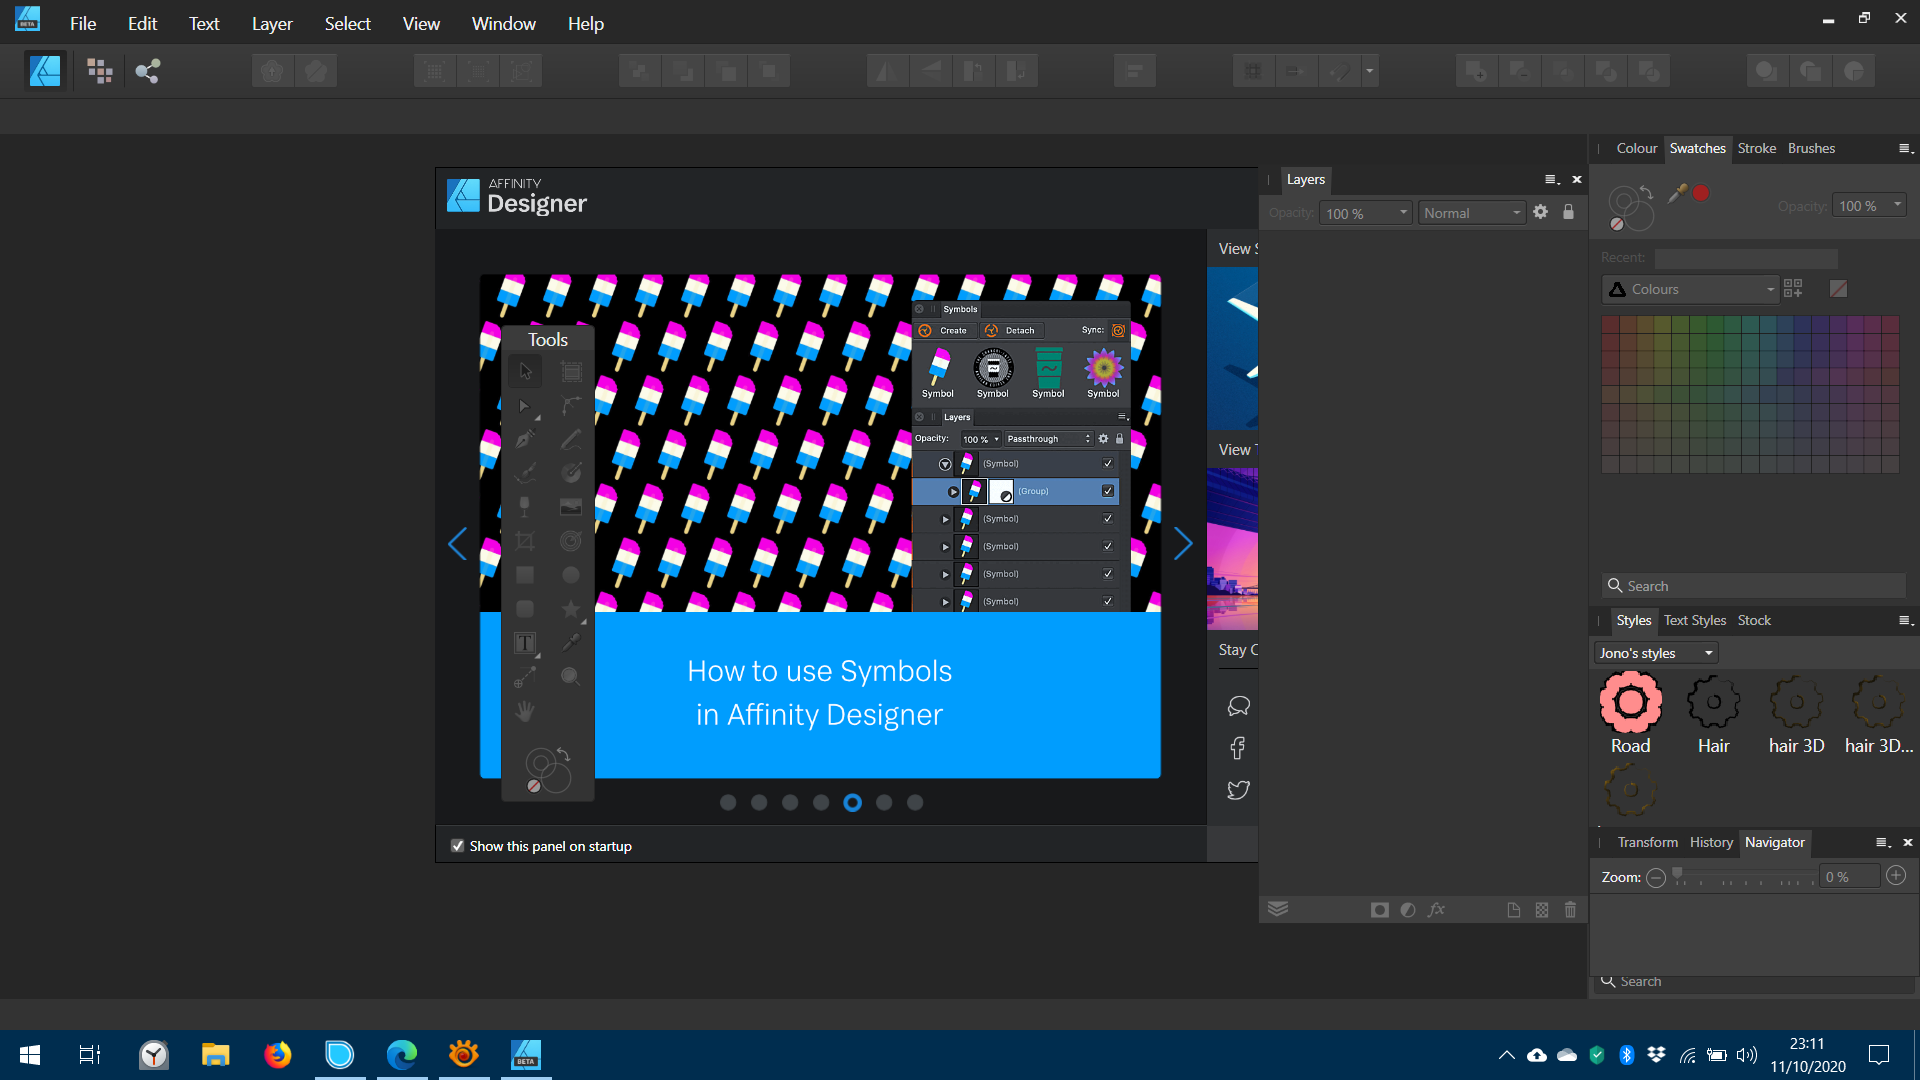Switch to the Text Styles tab
This screenshot has height=1080, width=1920.
click(x=1695, y=620)
